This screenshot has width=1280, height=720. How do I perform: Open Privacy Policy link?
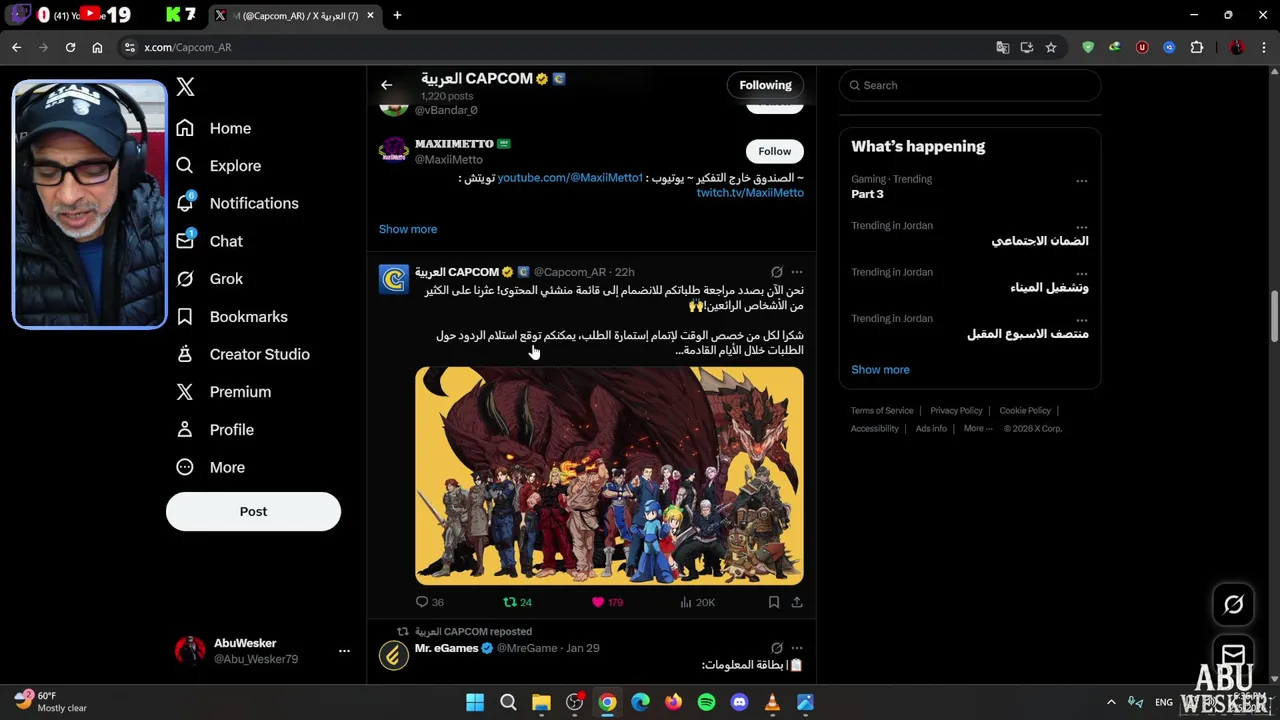956,411
